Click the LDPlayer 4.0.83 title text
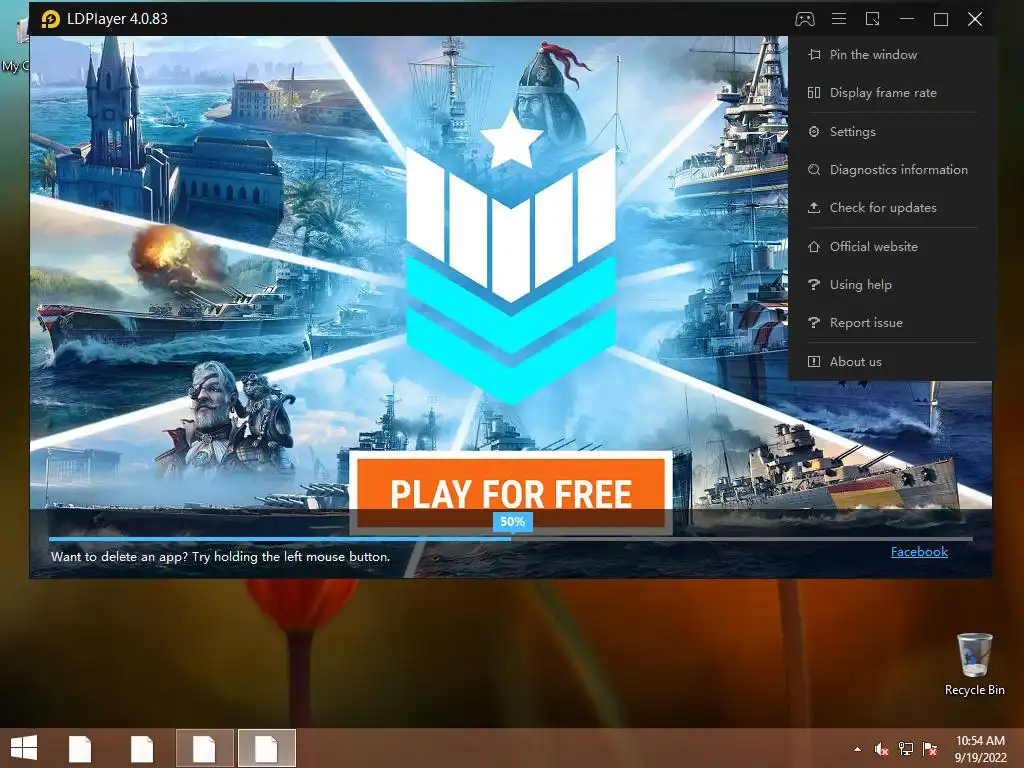 coord(118,19)
